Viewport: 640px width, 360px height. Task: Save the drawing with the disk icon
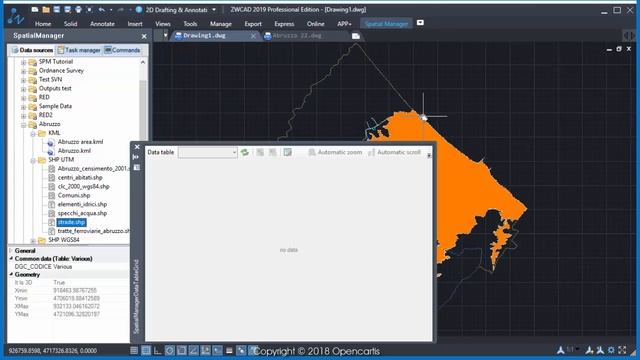point(57,9)
